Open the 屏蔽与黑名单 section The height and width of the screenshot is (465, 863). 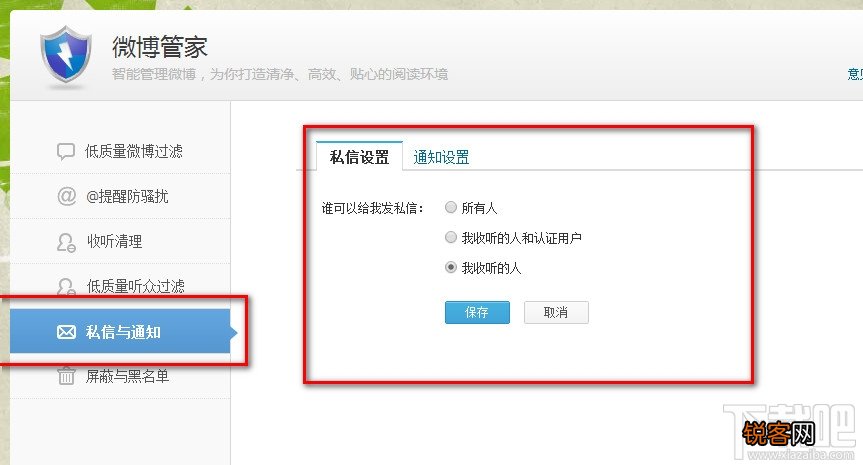click(120, 376)
